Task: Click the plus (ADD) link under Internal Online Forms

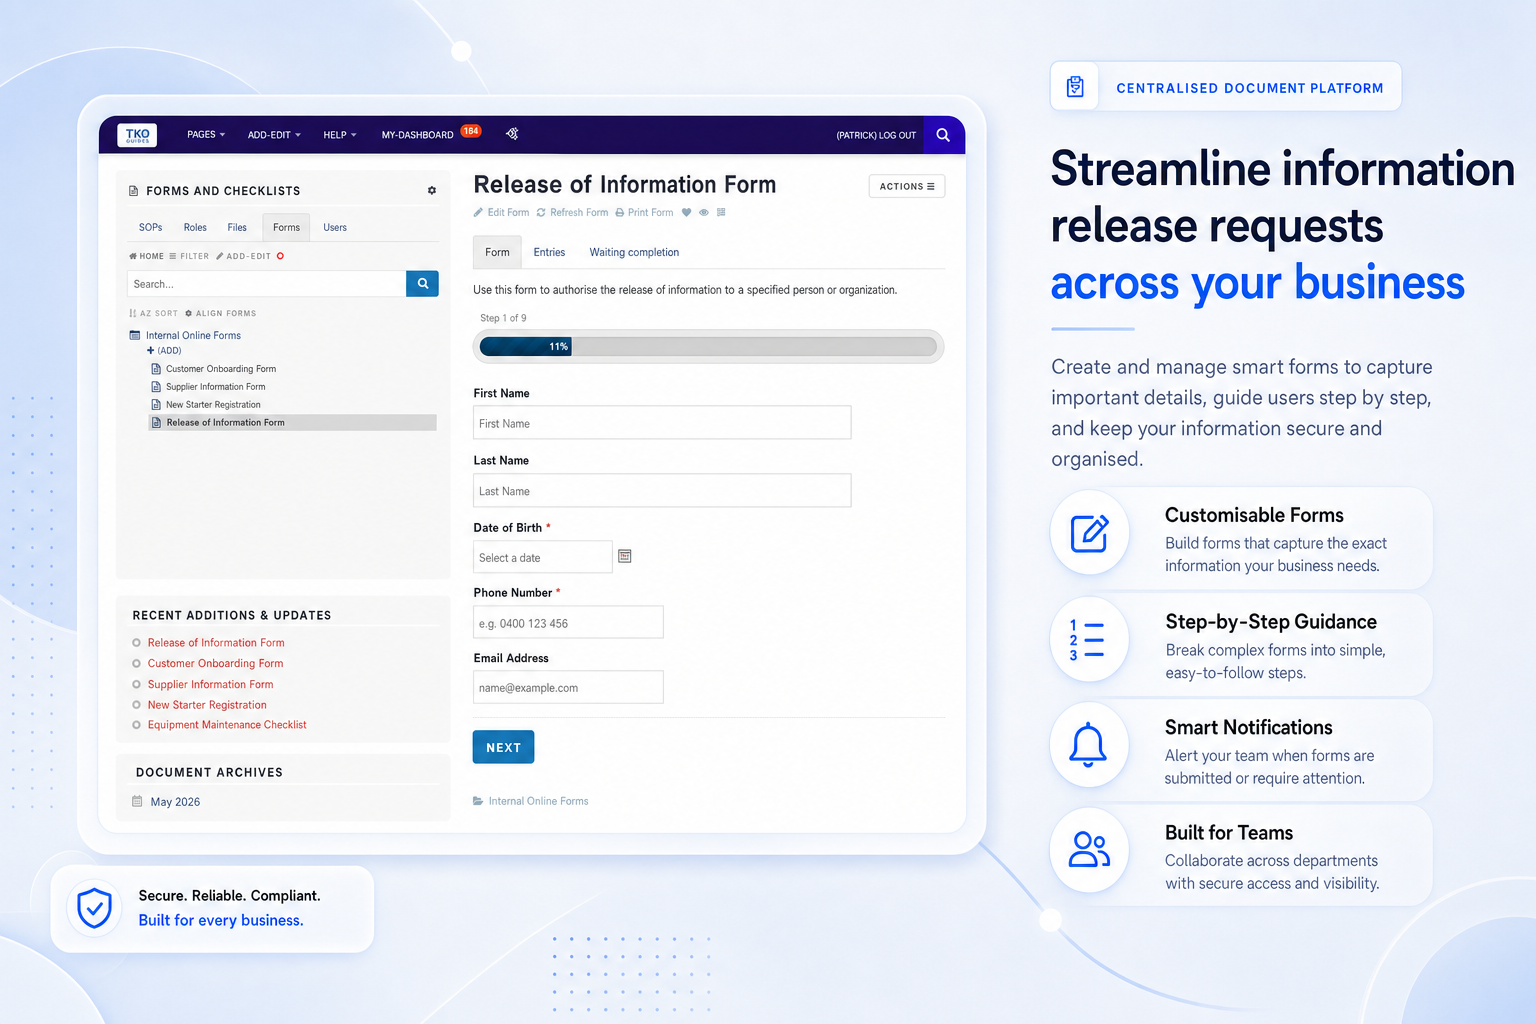Action: 164,351
